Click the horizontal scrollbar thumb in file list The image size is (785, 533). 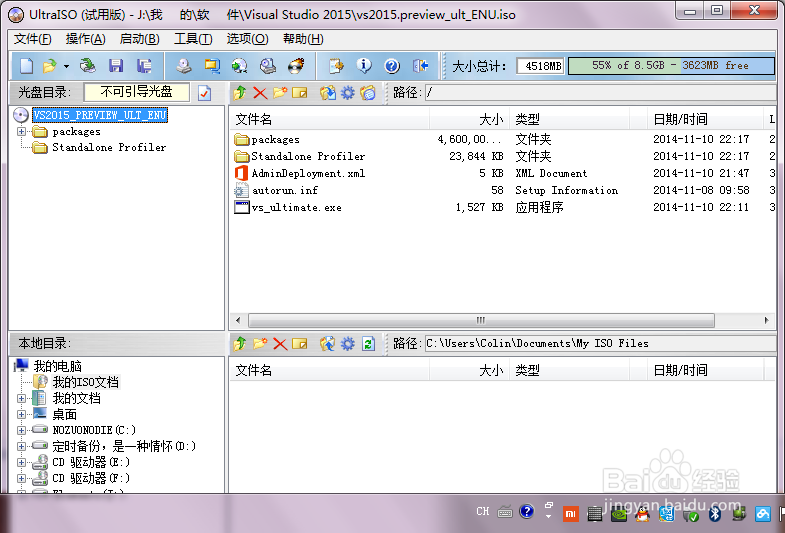point(481,320)
